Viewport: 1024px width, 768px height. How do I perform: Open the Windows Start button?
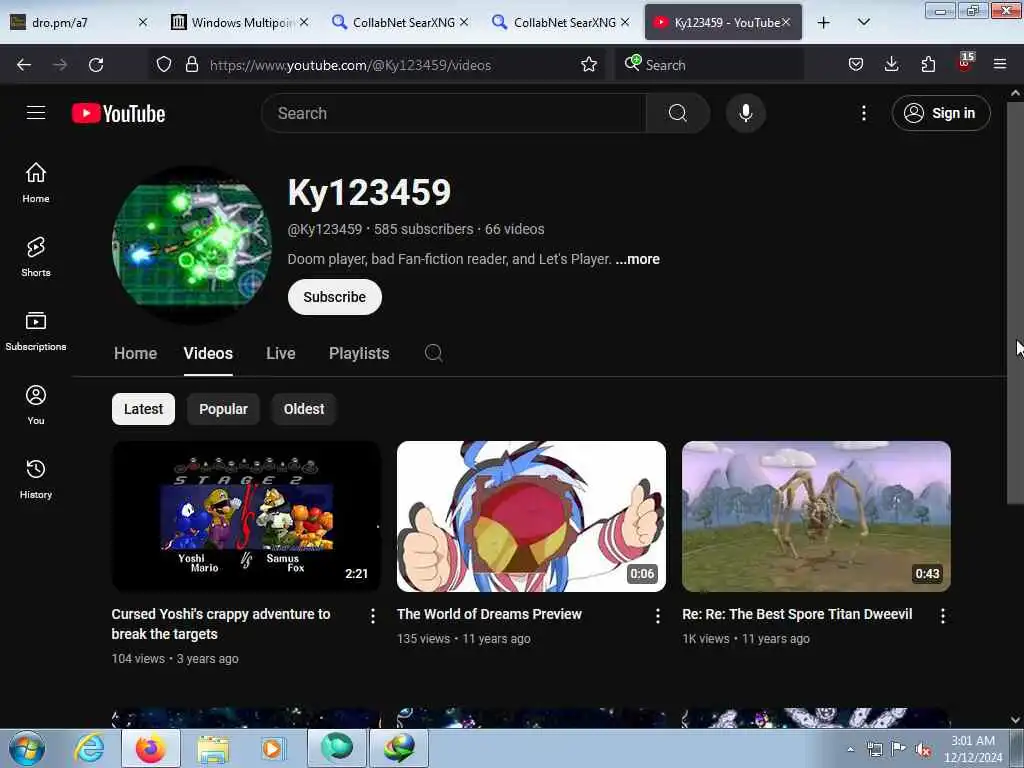point(27,748)
